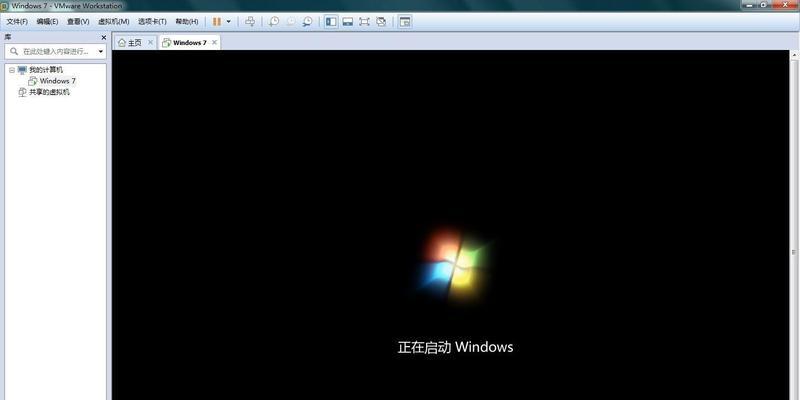The image size is (800, 400).
Task: Open the 查看(V) menu
Action: click(78, 22)
